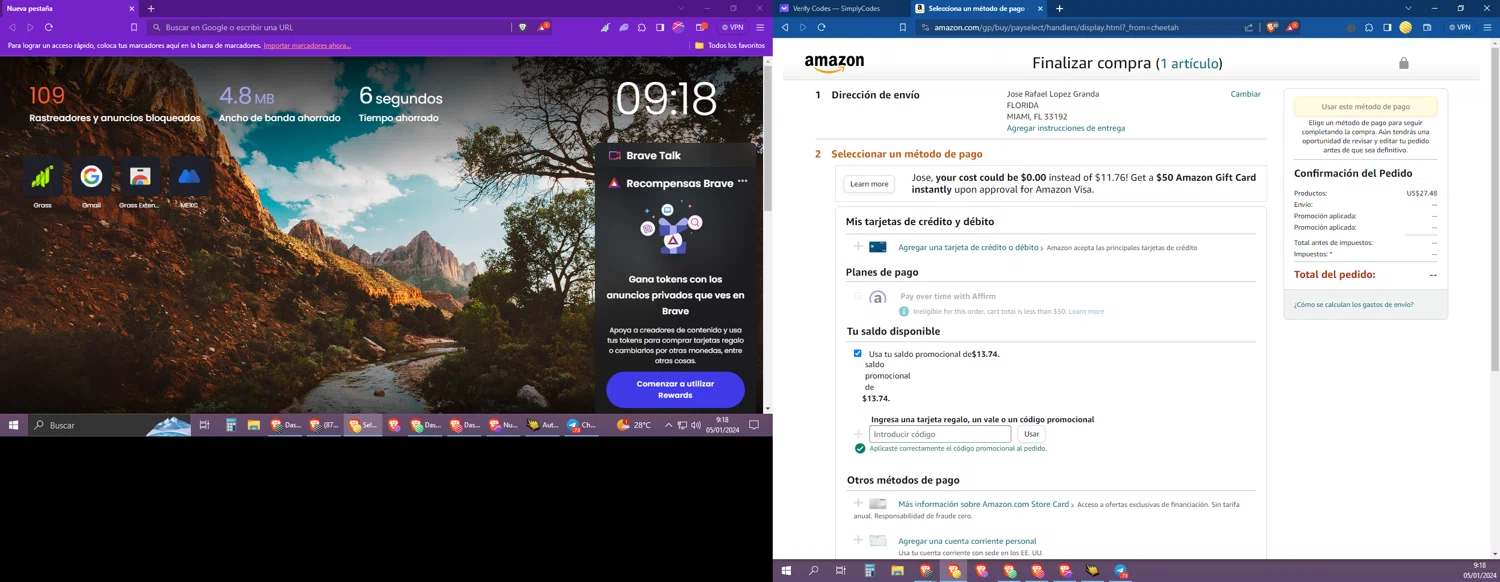Expand the gift card code plus icon

point(858,434)
